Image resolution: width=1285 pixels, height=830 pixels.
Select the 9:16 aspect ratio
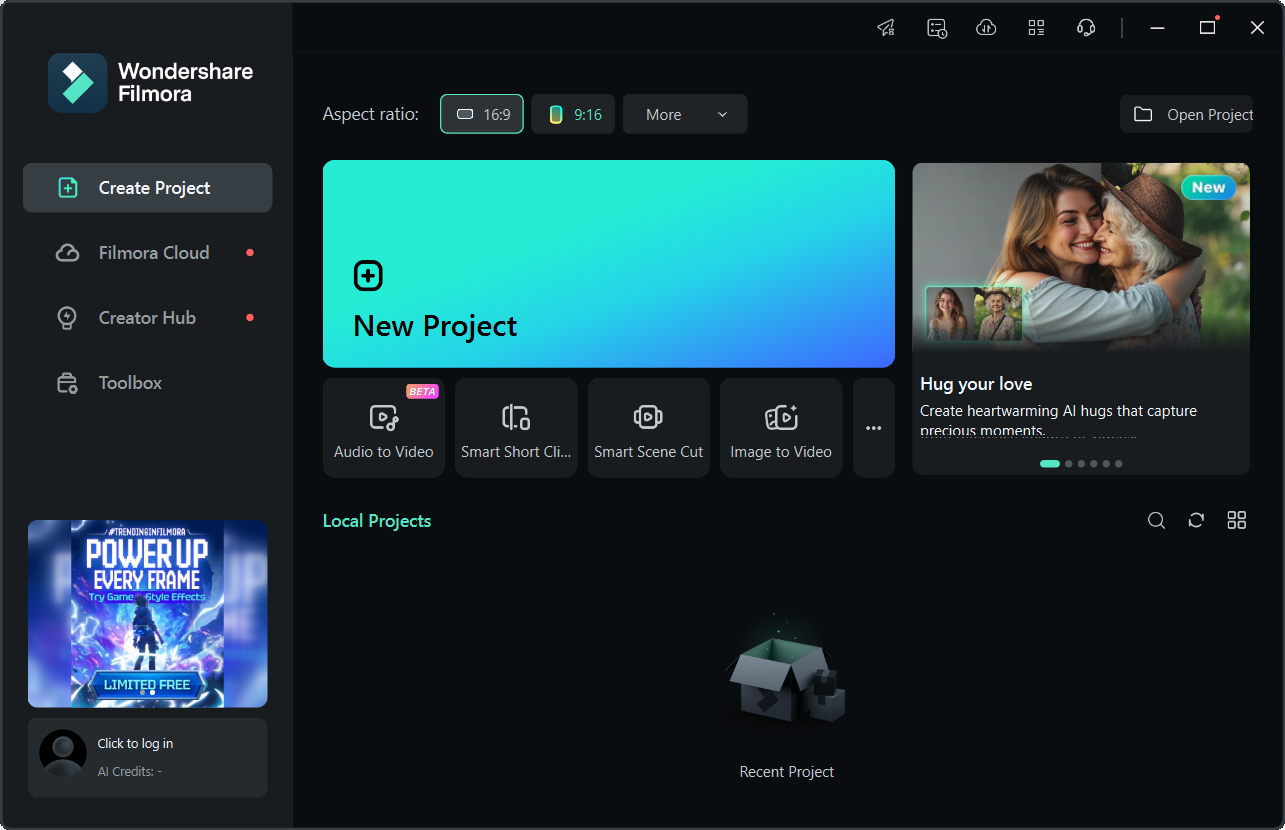click(572, 114)
